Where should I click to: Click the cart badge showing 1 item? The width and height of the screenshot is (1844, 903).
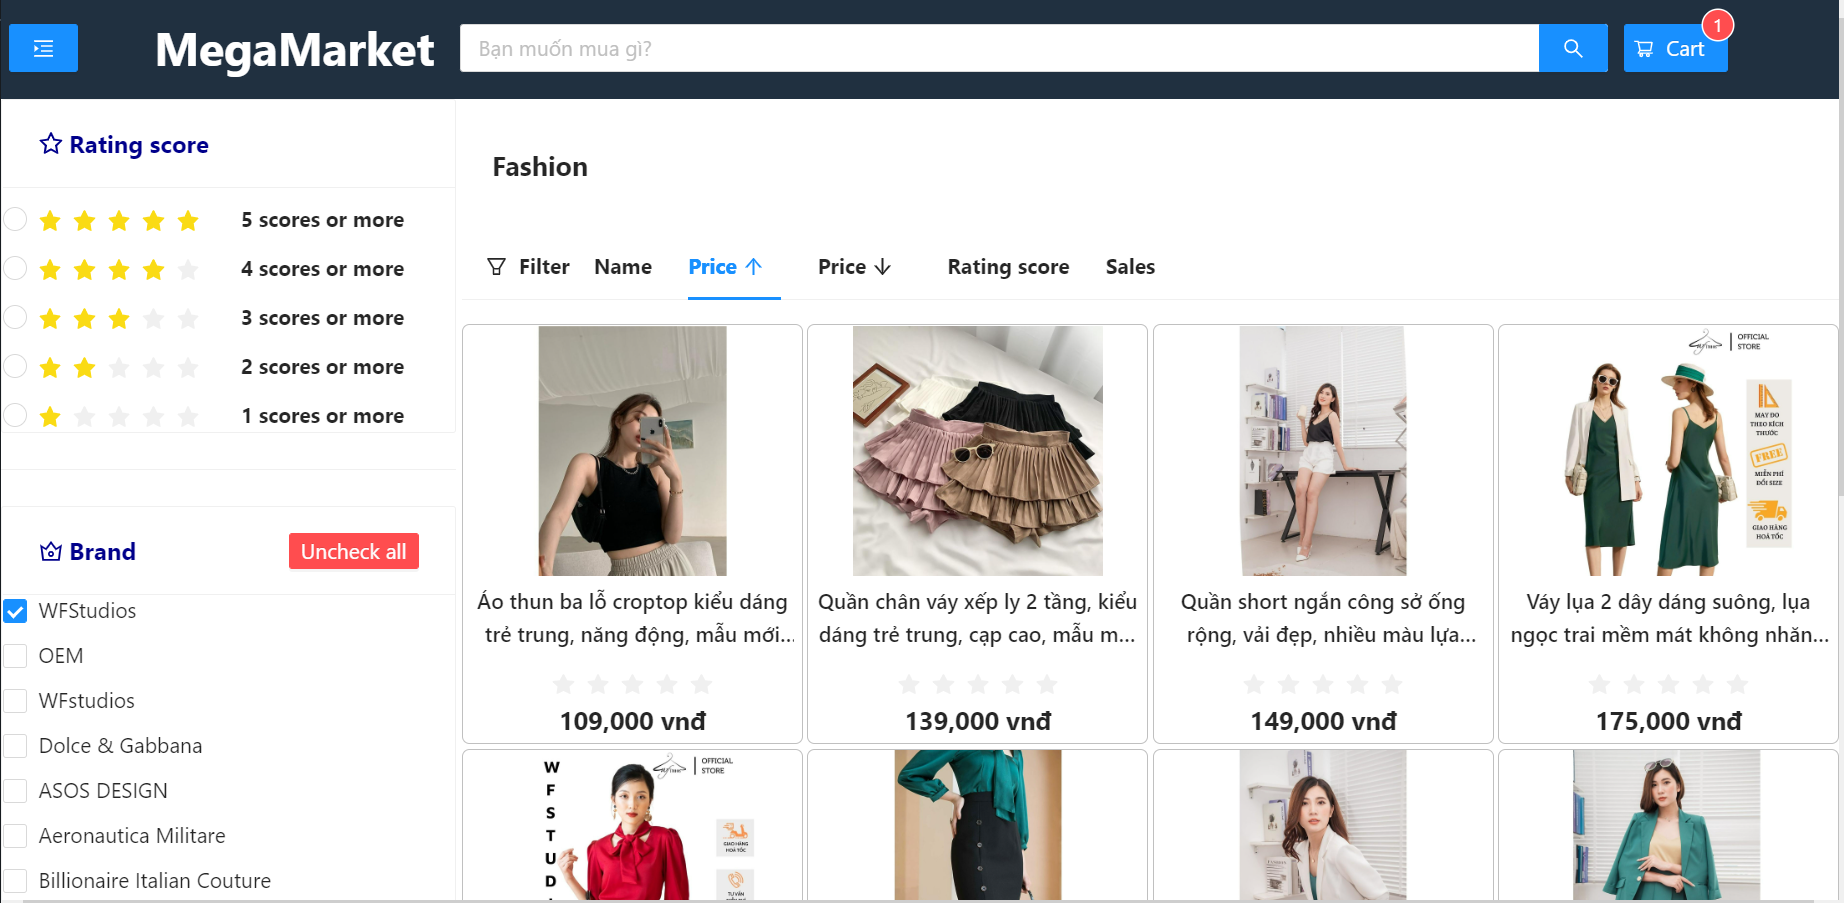pos(1719,25)
